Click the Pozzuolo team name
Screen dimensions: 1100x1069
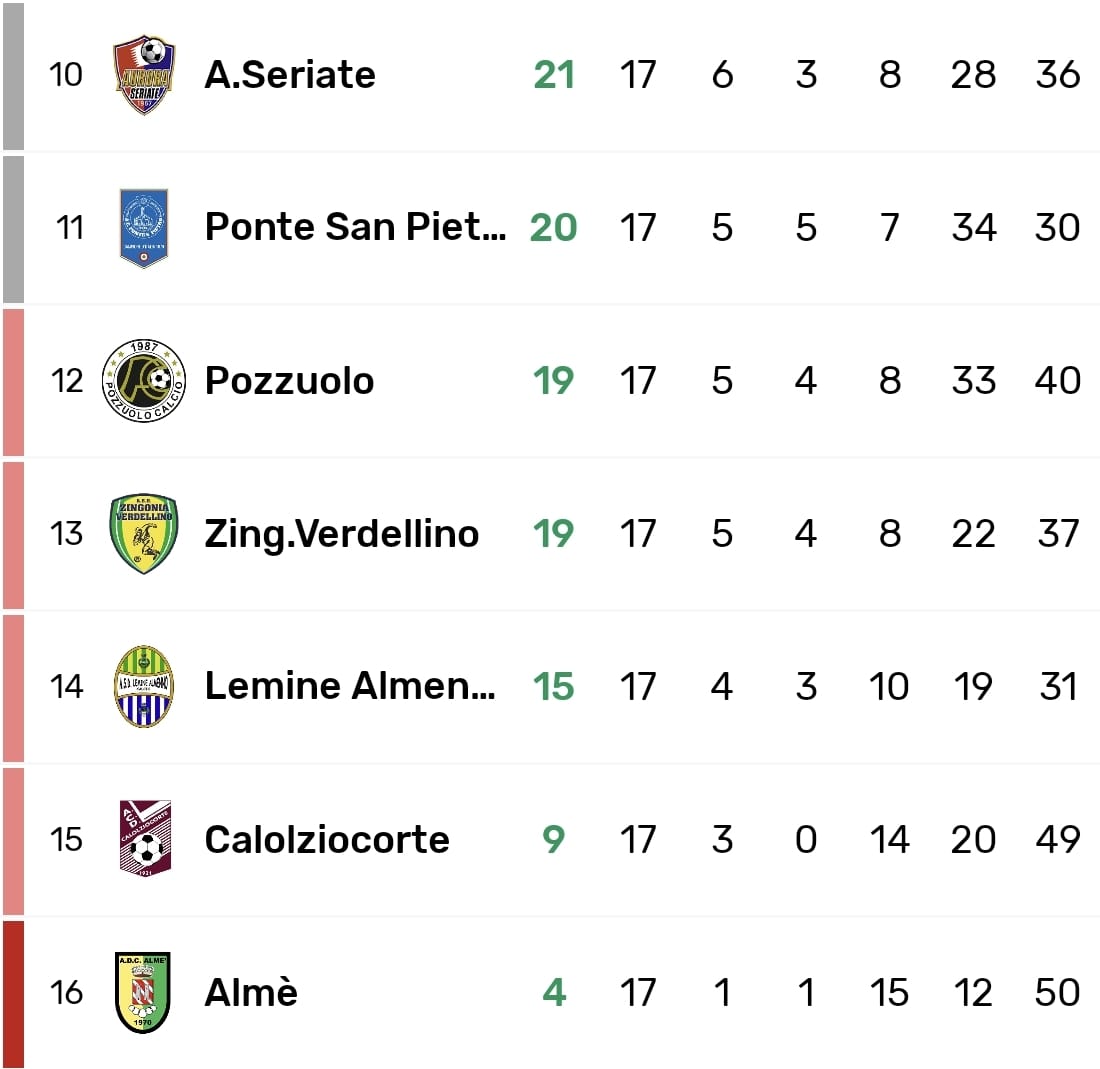click(289, 381)
